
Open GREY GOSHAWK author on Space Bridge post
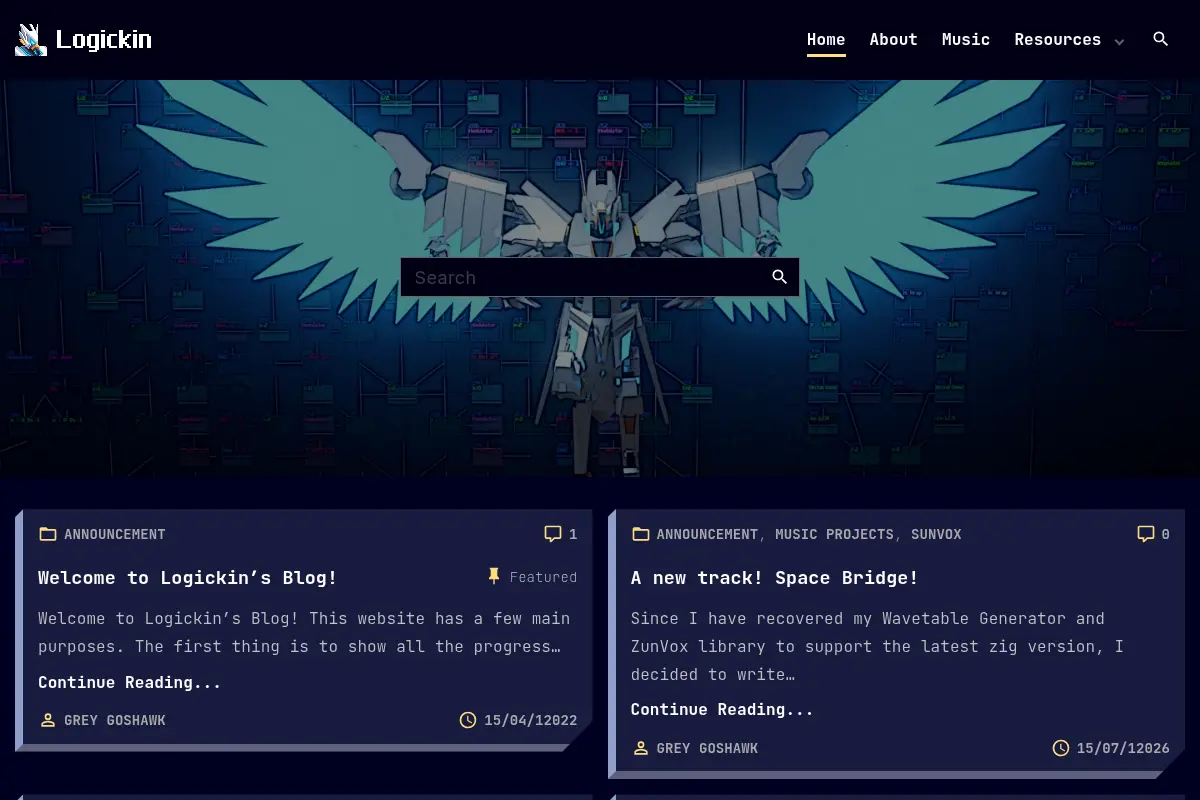coord(707,748)
